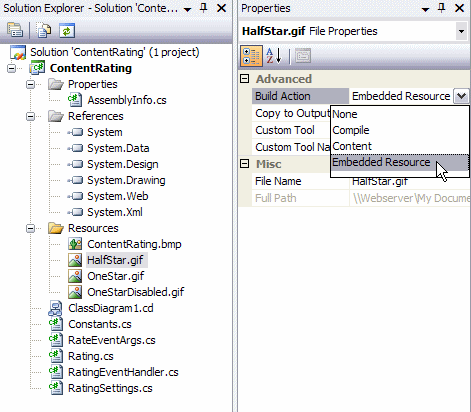Collapse the Resources folder node
The width and height of the screenshot is (471, 412).
(30, 228)
